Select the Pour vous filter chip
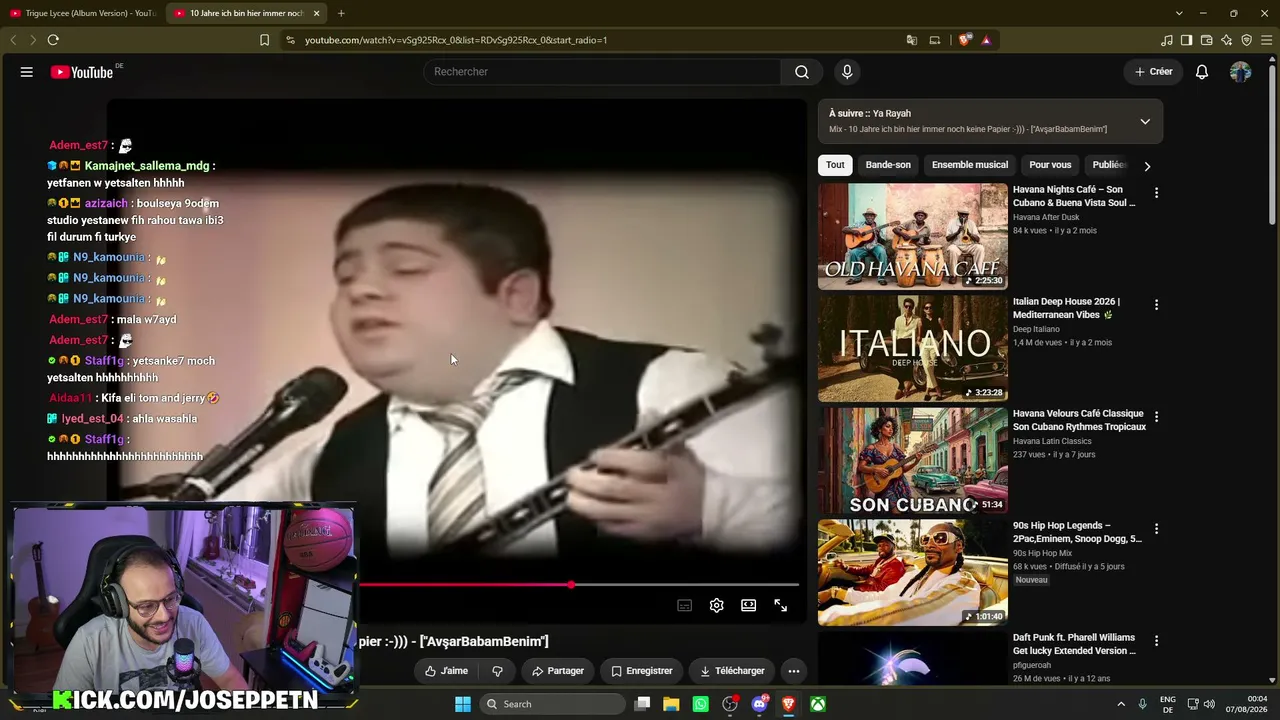Image resolution: width=1280 pixels, height=720 pixels. [1050, 165]
